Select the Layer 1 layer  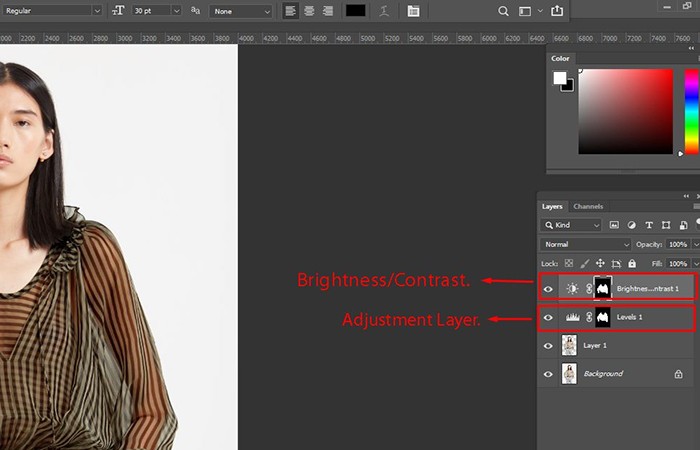pos(616,346)
